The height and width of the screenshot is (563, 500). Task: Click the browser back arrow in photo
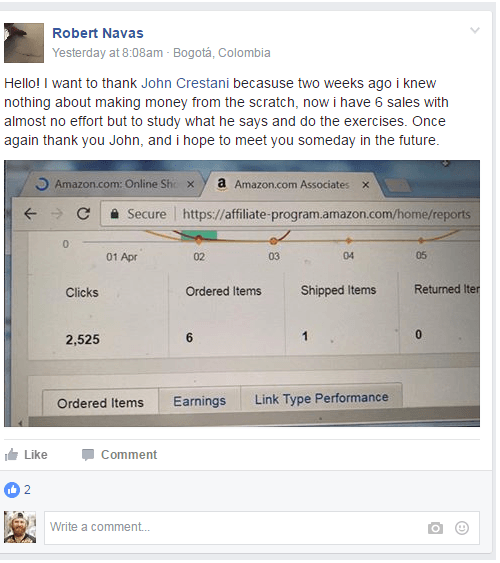31,214
